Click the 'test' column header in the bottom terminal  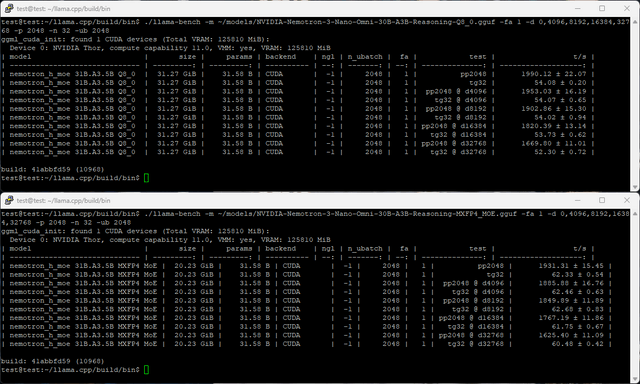(x=478, y=249)
